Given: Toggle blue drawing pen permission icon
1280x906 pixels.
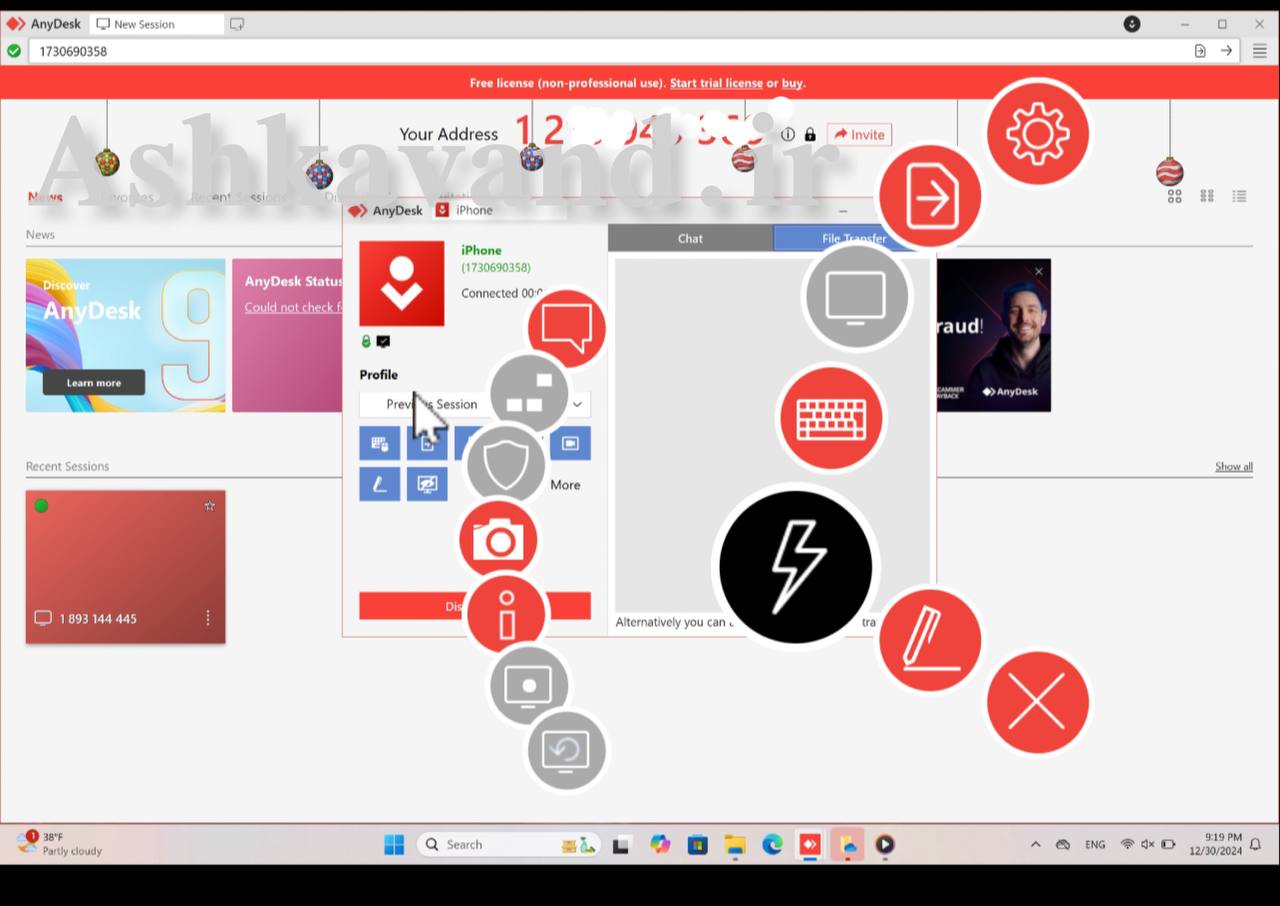Looking at the screenshot, I should [x=380, y=484].
